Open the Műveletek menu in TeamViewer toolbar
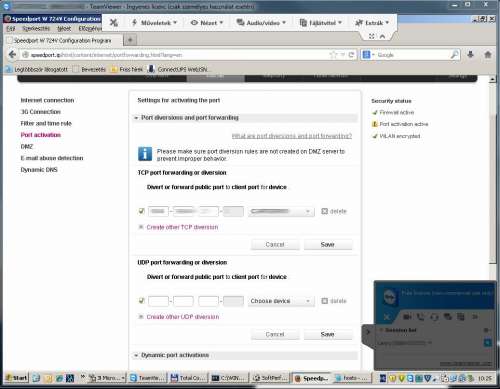 click(154, 23)
